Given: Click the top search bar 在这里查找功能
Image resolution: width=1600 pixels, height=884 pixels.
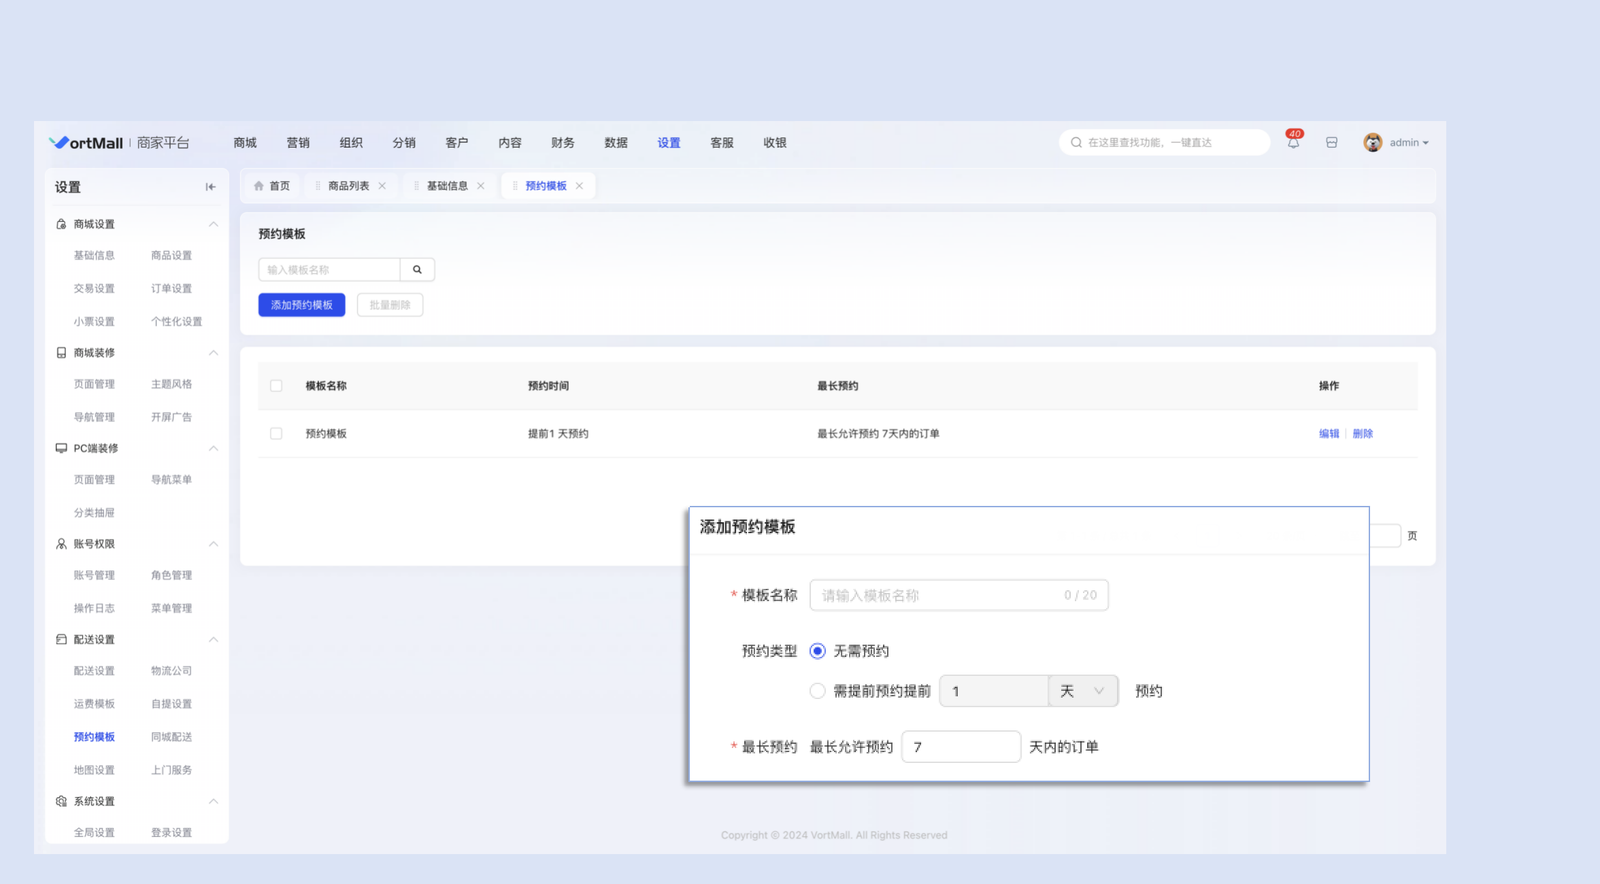Looking at the screenshot, I should tap(1164, 143).
